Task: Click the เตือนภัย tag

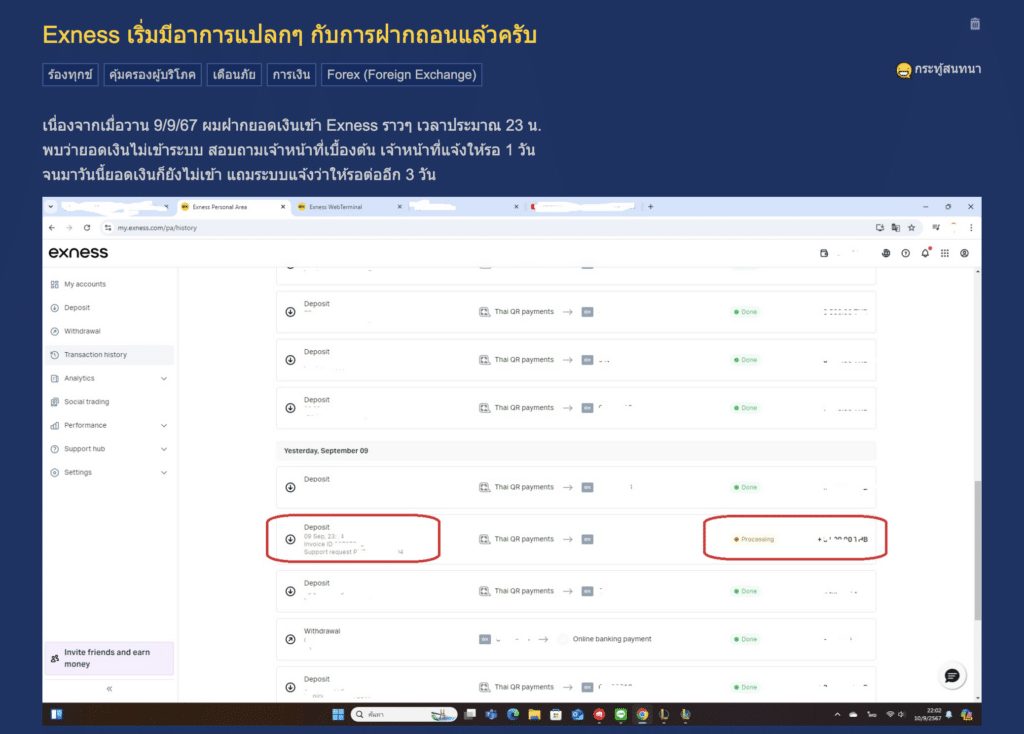Action: coord(234,74)
